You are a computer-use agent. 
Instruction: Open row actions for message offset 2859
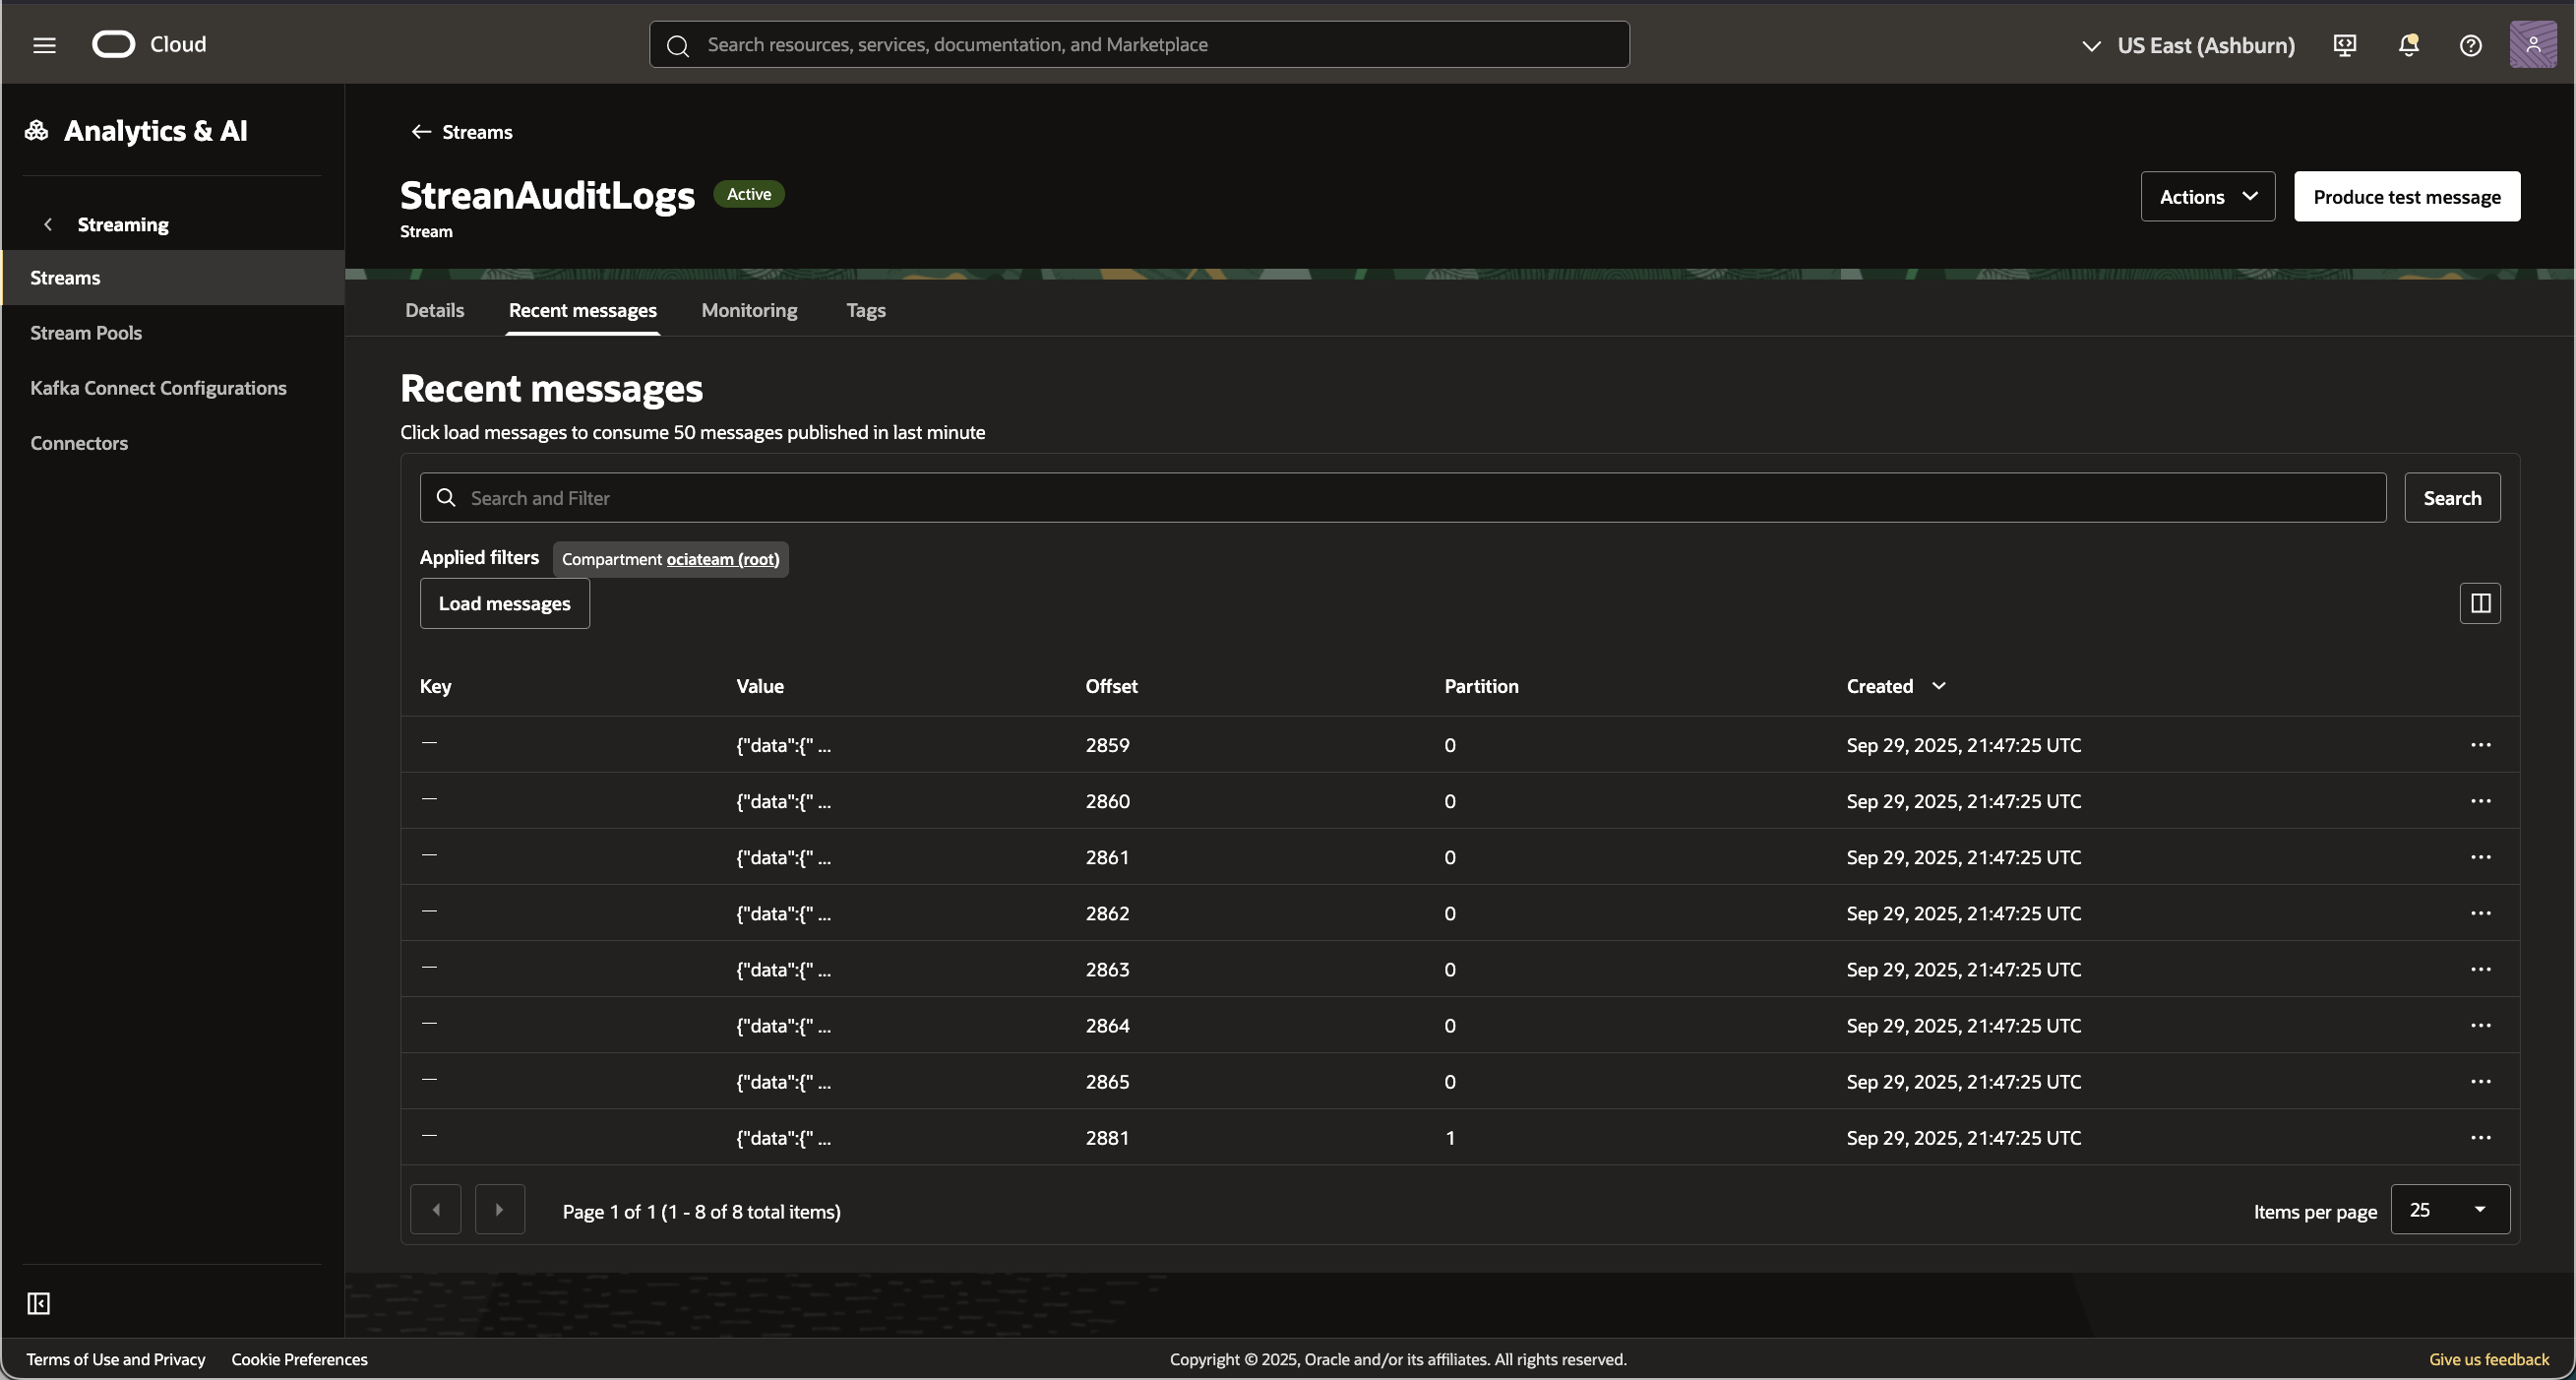(2481, 744)
